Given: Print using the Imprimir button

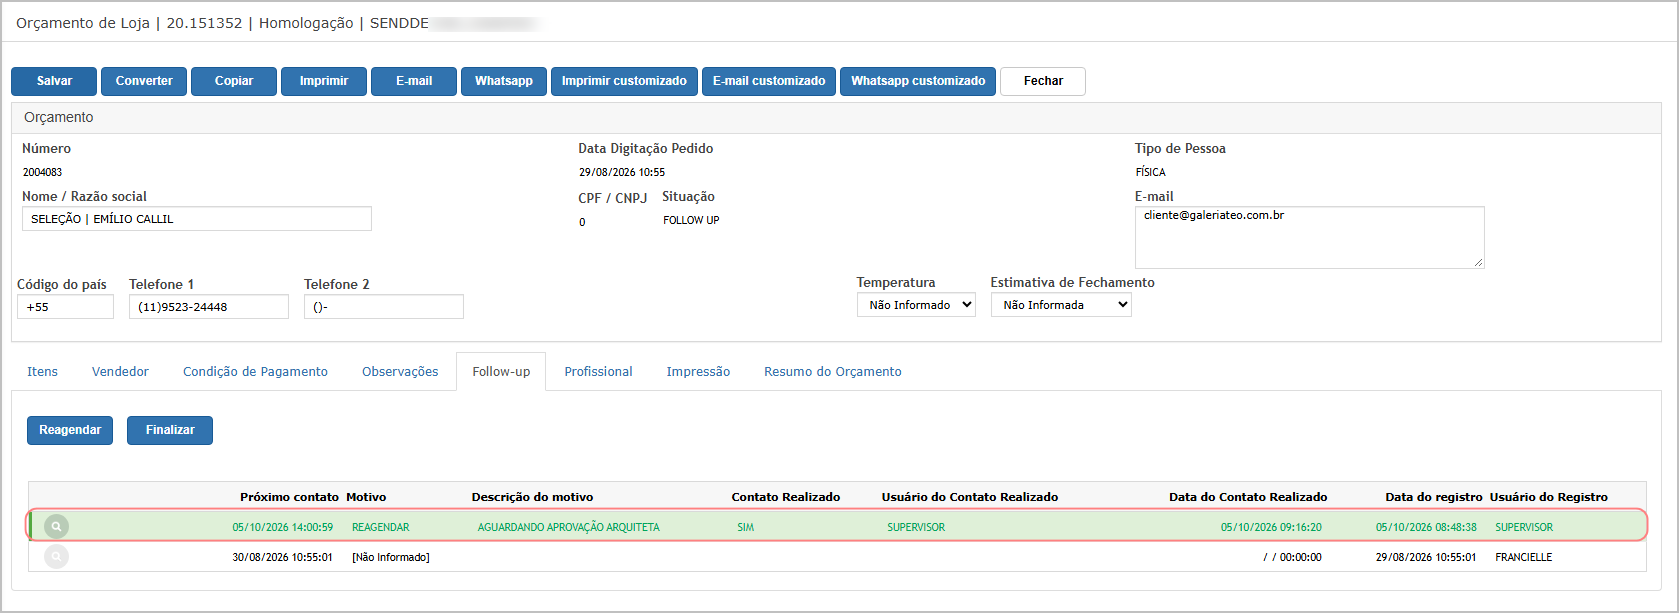Looking at the screenshot, I should [x=324, y=81].
